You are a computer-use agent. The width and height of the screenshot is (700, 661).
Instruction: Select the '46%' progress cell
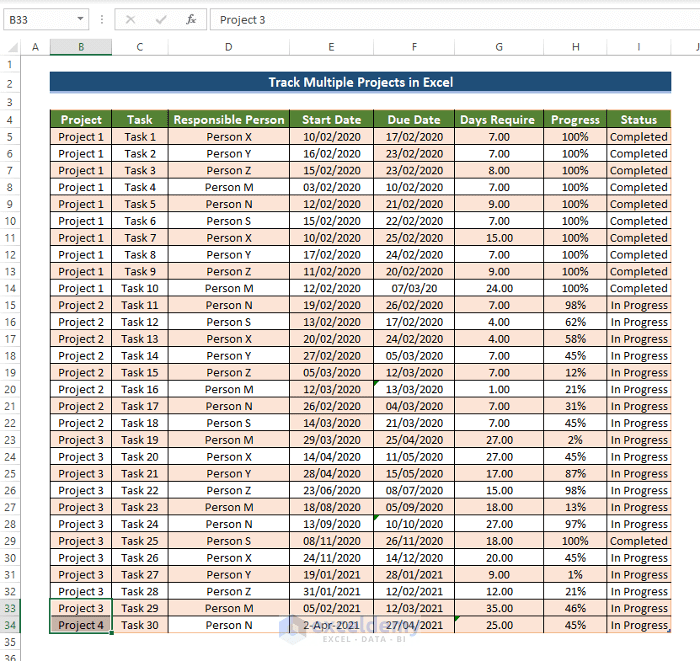click(x=575, y=608)
